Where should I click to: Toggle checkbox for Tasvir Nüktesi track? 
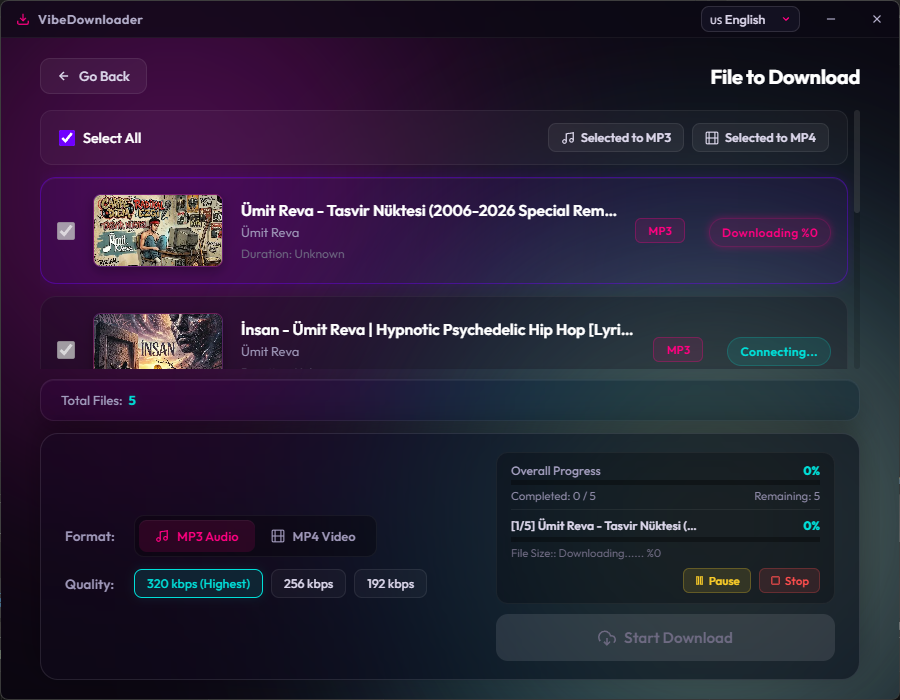[66, 231]
